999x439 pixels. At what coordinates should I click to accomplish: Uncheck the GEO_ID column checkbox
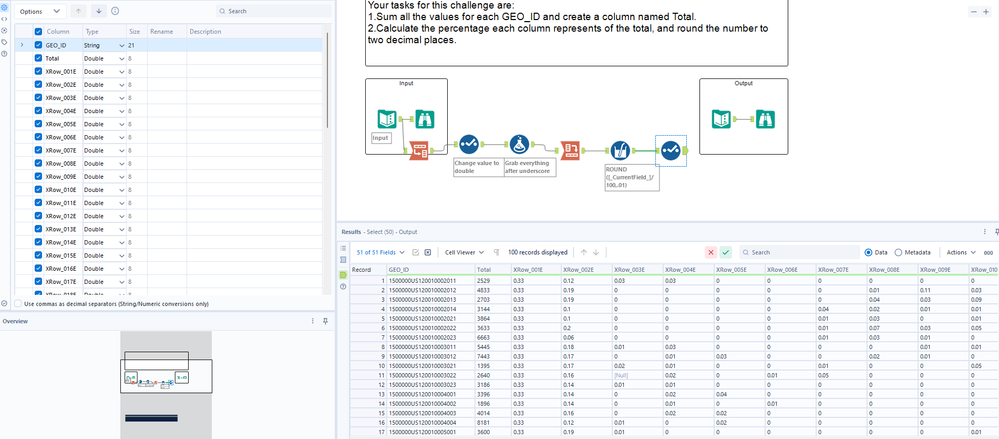pos(38,45)
